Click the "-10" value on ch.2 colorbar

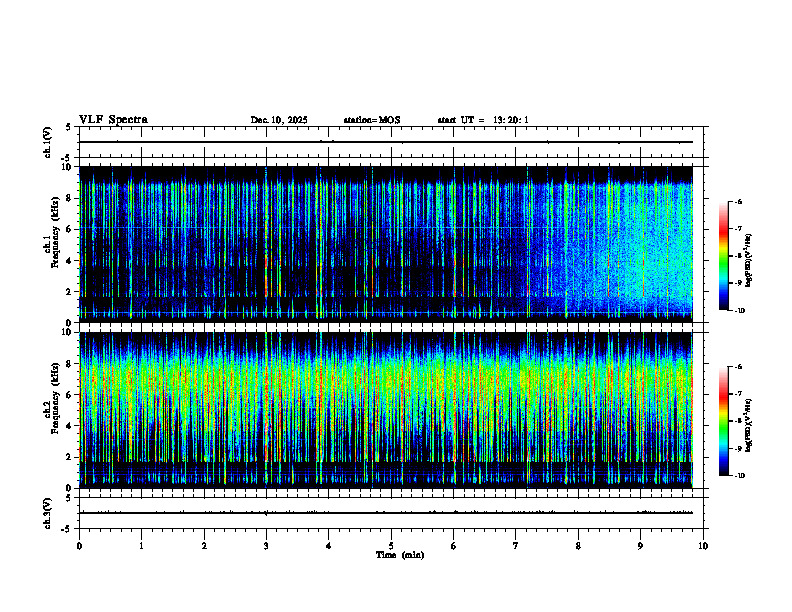pyautogui.click(x=740, y=476)
